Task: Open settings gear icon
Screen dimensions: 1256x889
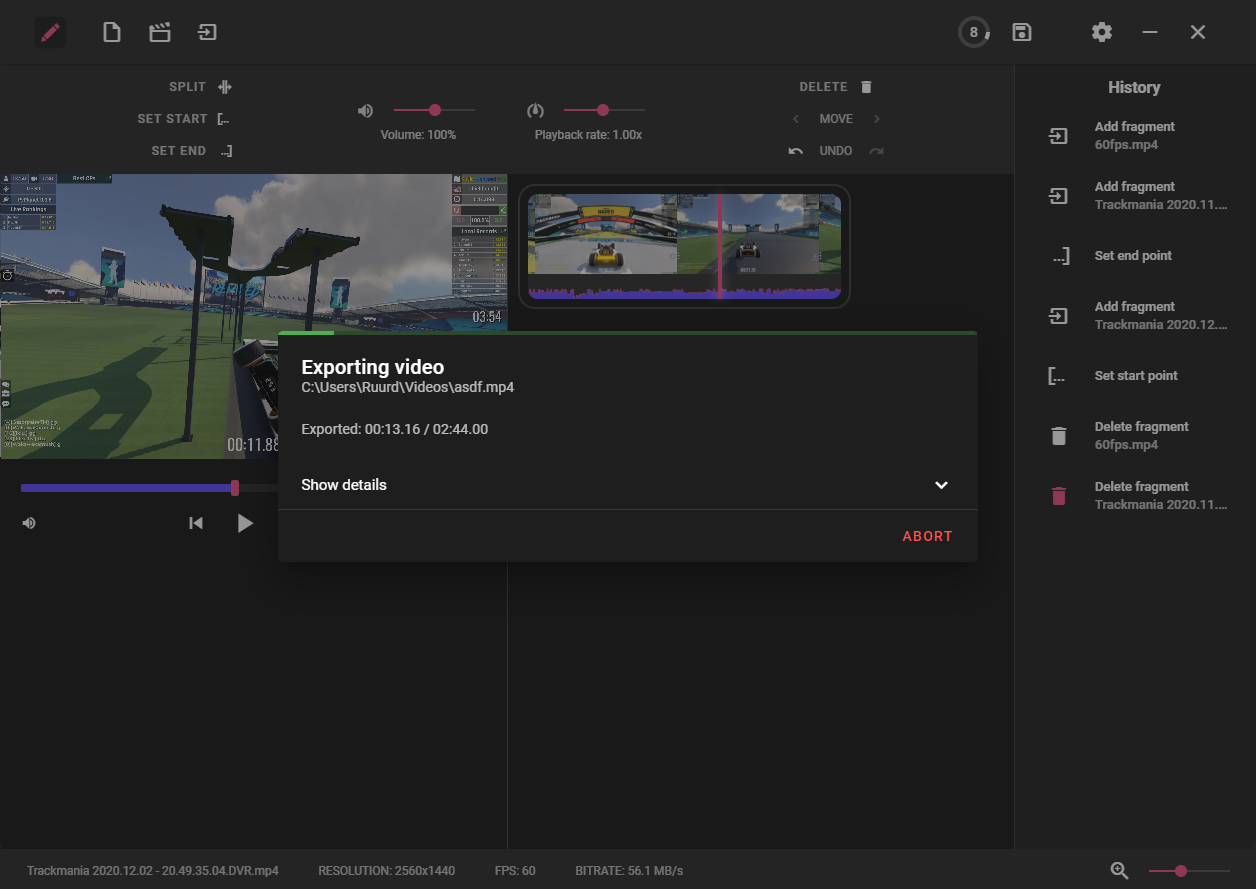Action: (1102, 32)
